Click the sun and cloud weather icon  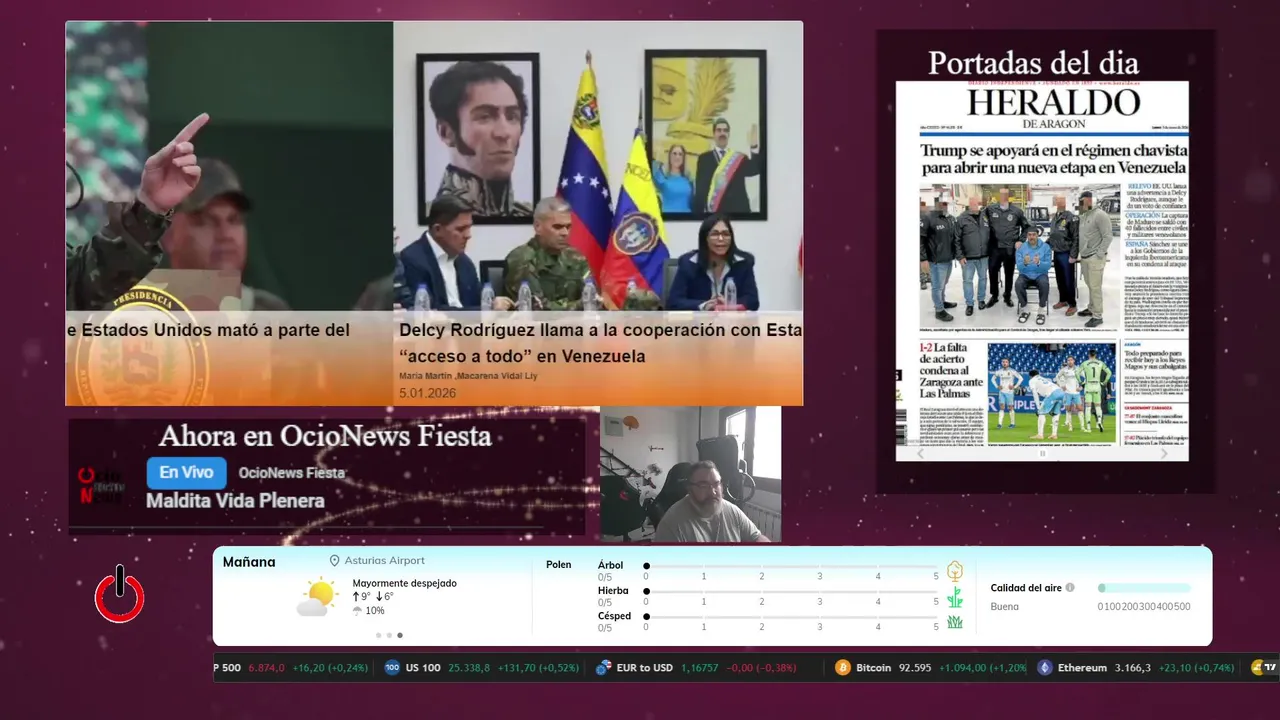coord(317,597)
